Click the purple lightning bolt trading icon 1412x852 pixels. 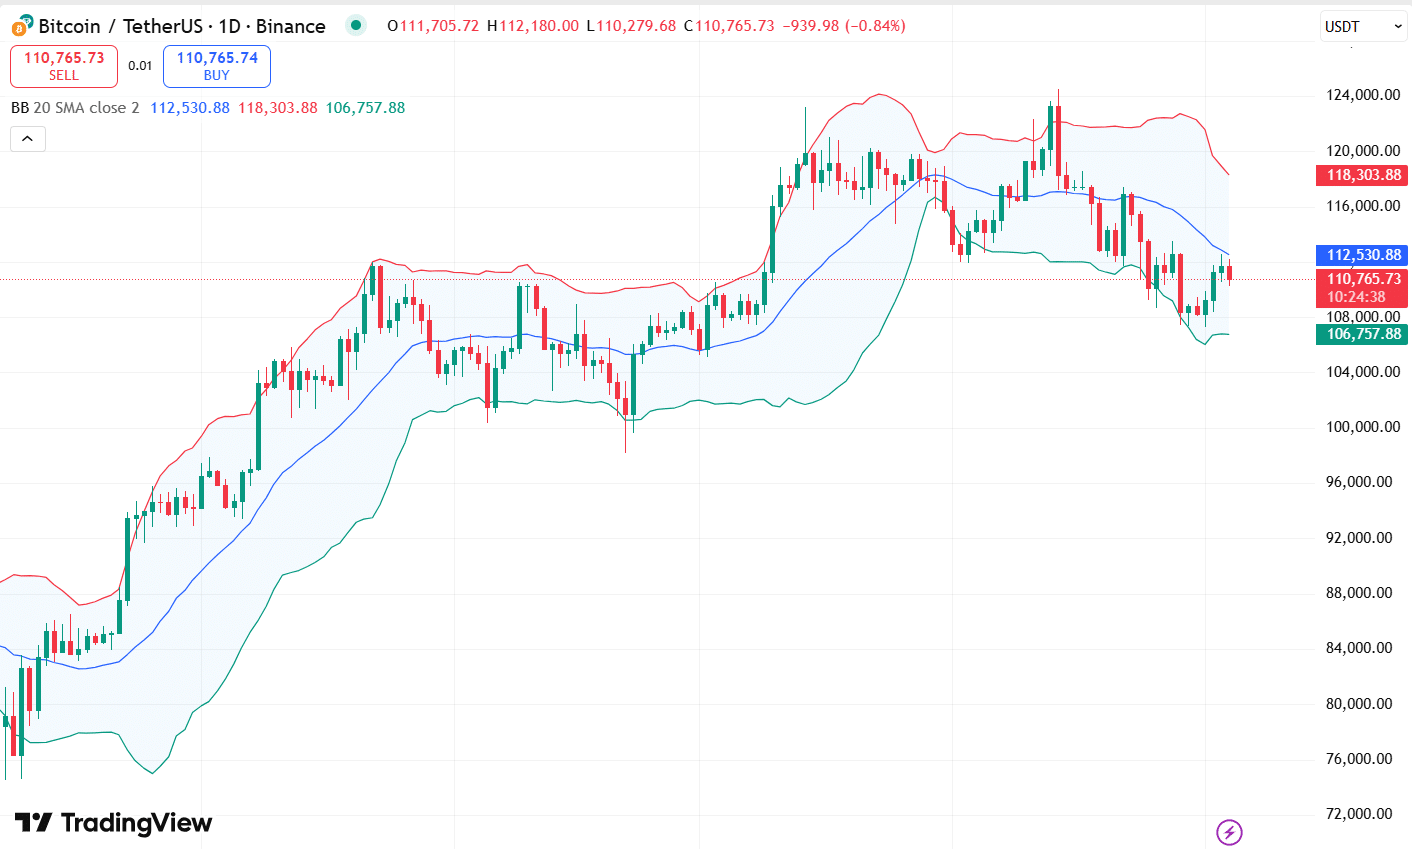pos(1228,832)
